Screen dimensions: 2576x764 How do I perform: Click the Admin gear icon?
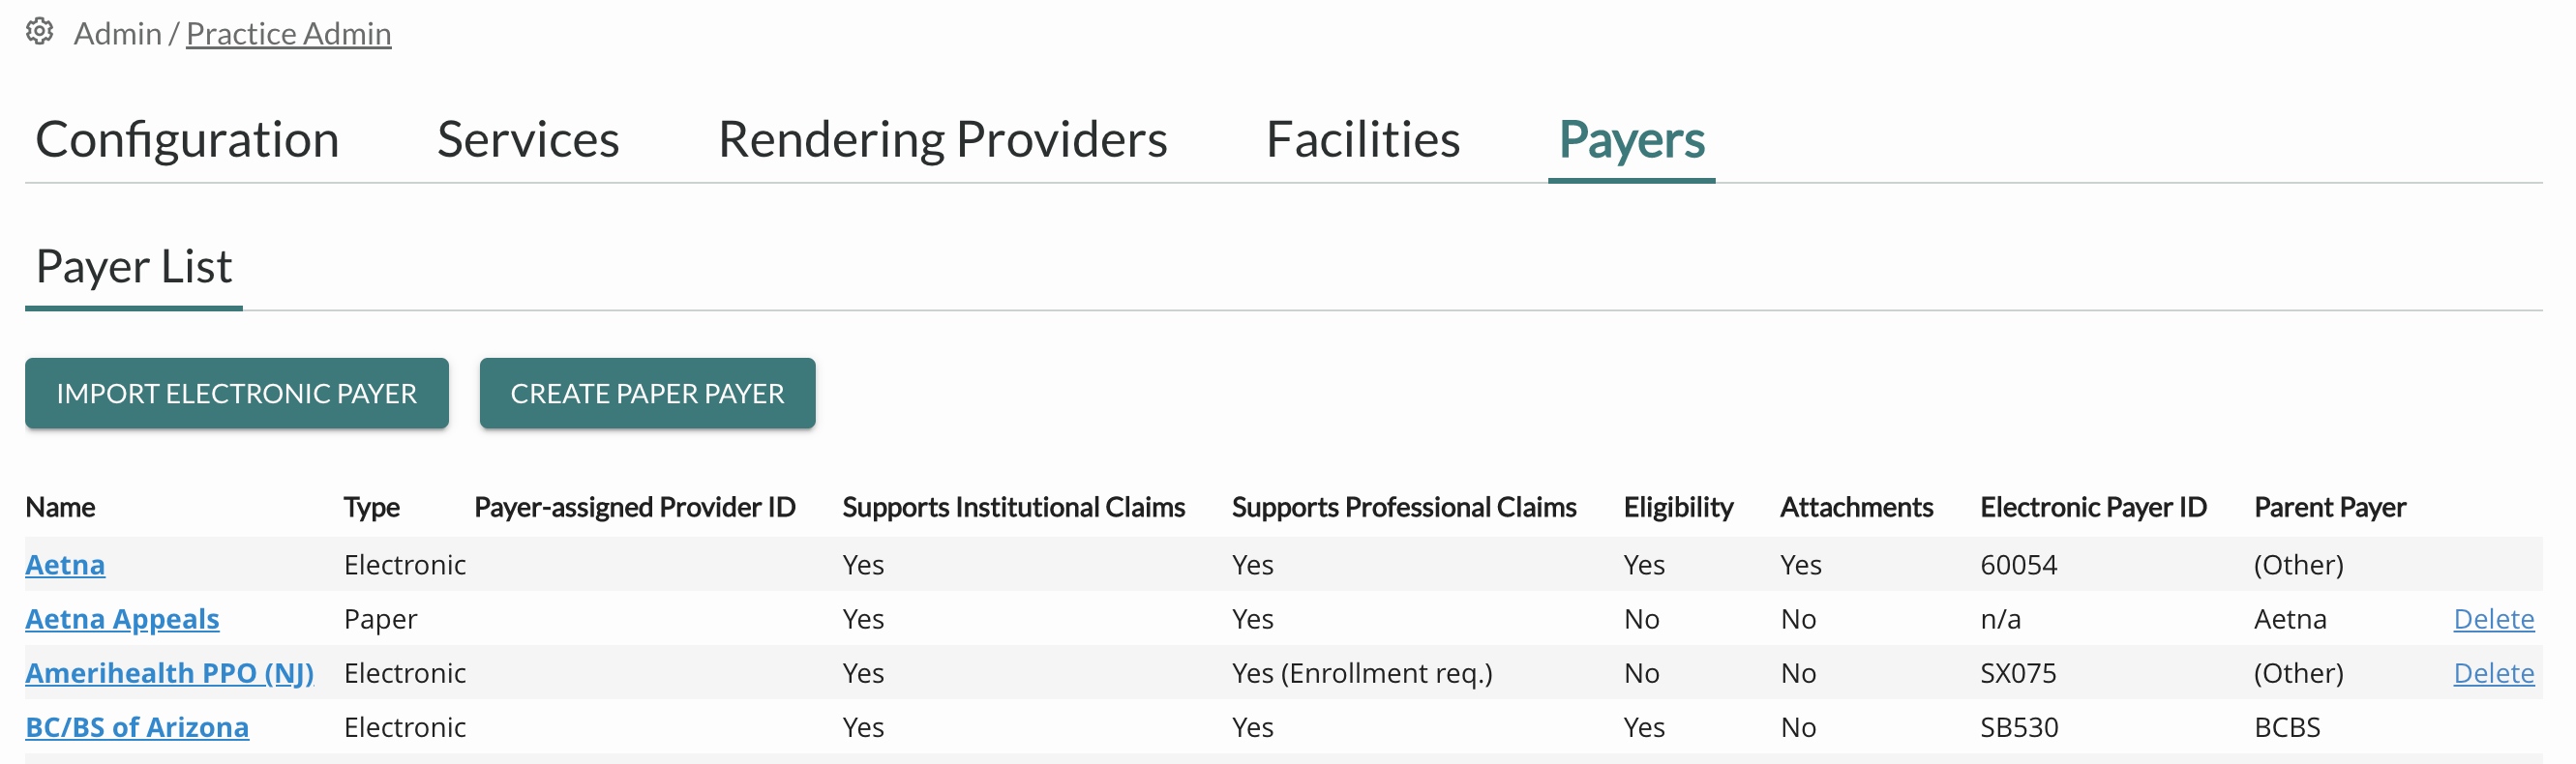(x=39, y=32)
